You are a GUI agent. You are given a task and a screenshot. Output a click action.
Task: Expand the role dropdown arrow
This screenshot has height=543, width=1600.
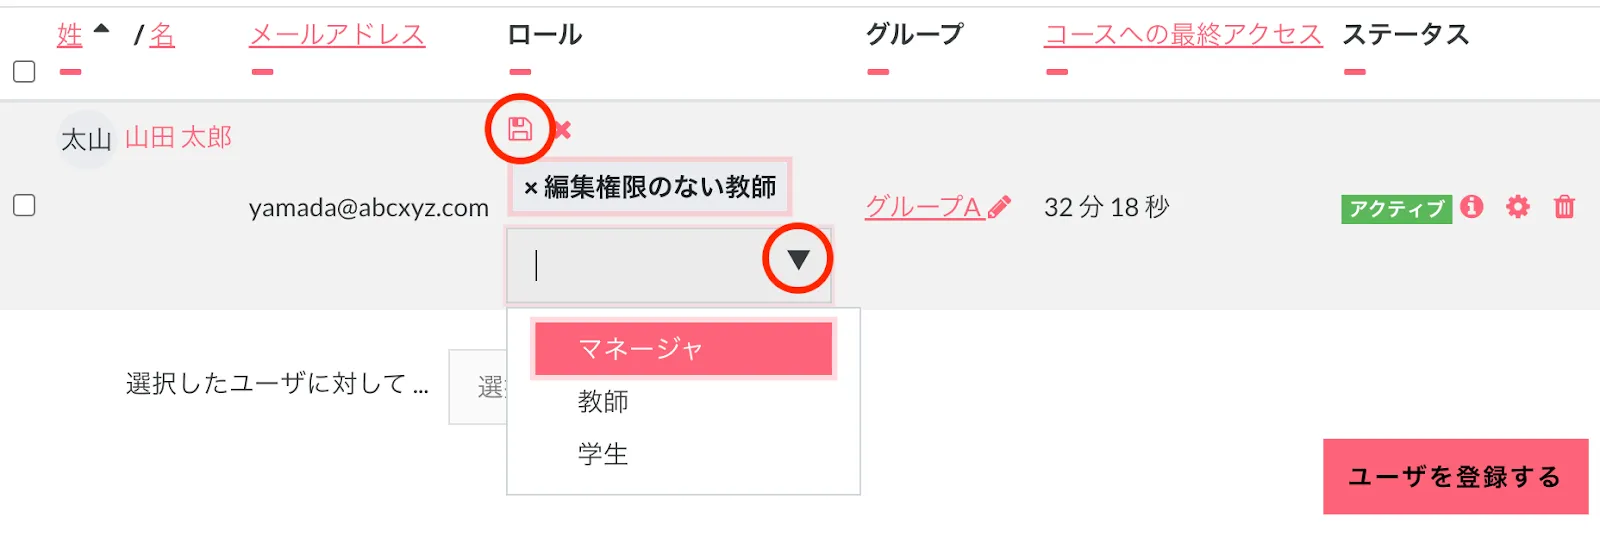point(797,260)
